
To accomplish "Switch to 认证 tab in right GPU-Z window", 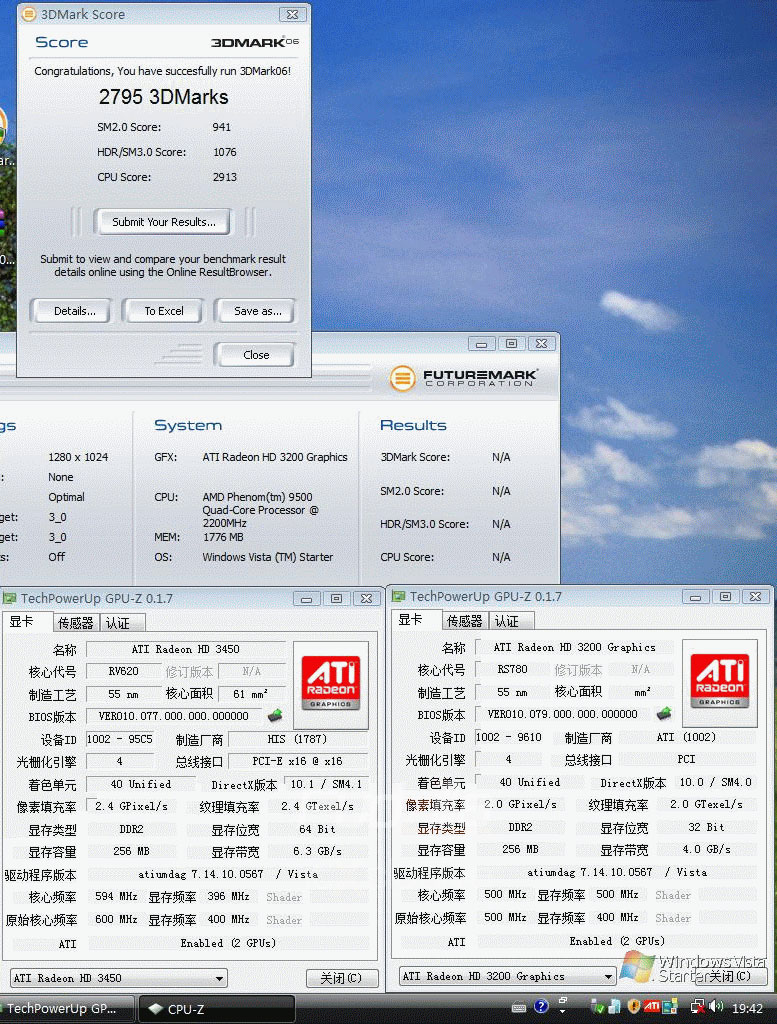I will (507, 621).
